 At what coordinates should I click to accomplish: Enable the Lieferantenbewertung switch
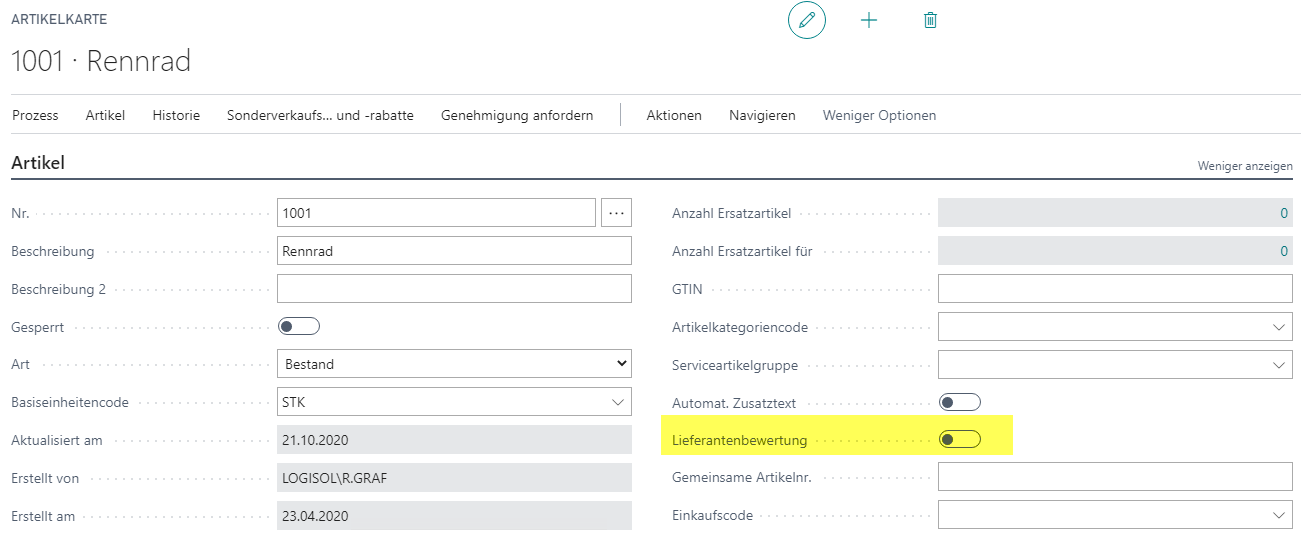click(x=960, y=440)
